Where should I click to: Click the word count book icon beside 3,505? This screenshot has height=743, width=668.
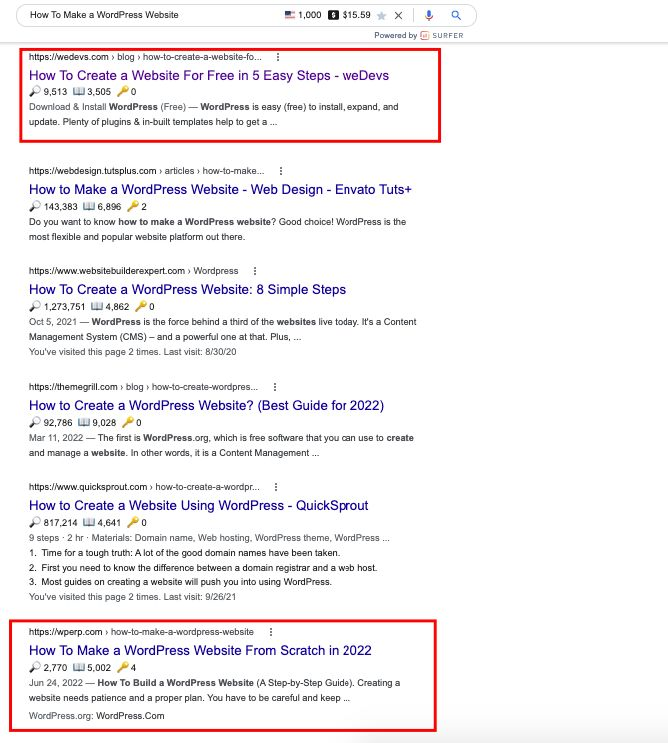(x=79, y=91)
